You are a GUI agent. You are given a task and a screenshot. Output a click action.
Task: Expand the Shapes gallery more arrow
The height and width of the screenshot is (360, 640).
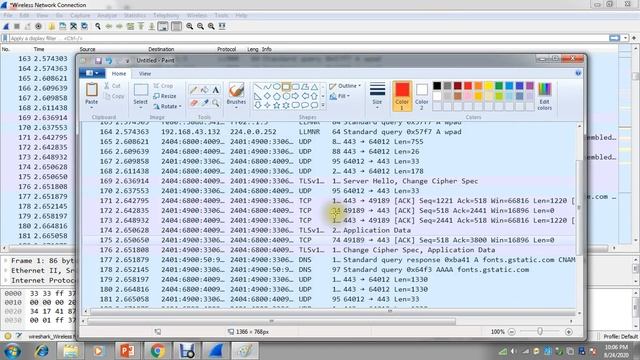323,105
